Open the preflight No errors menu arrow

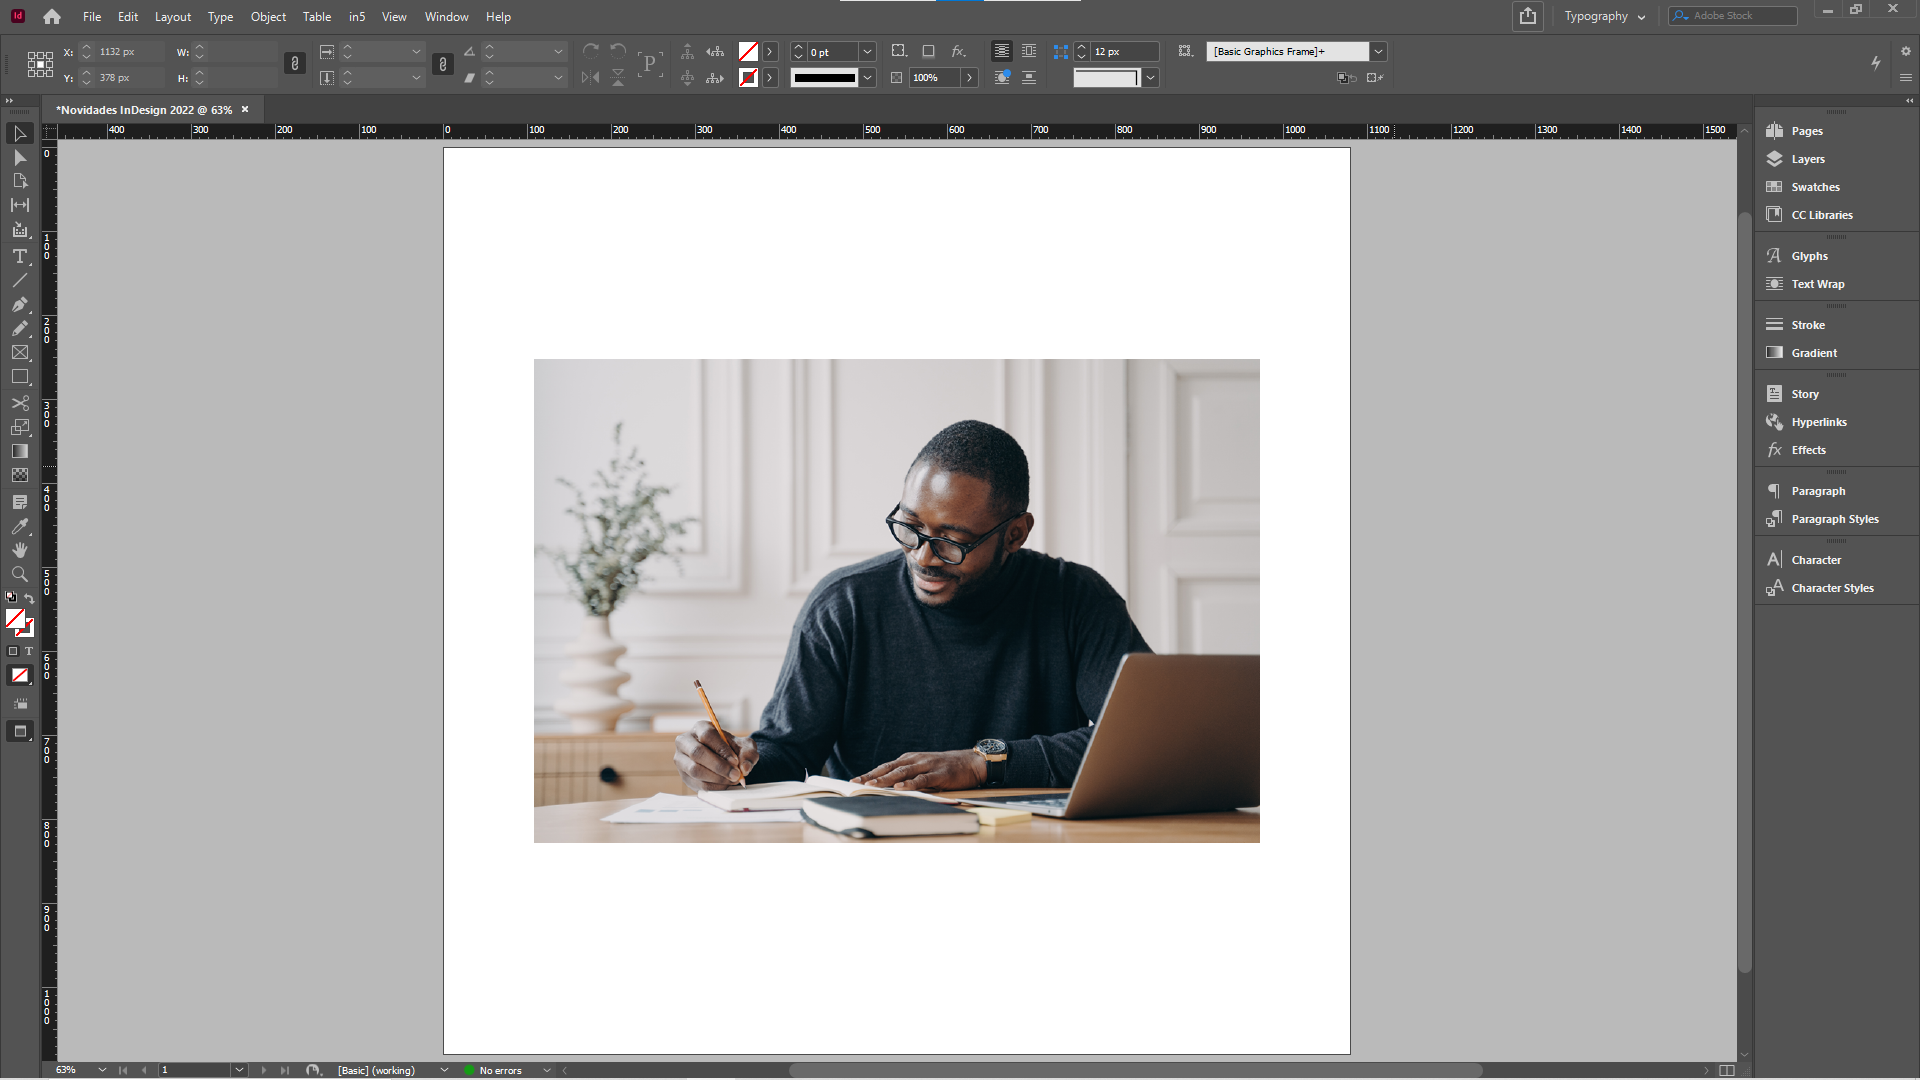[x=547, y=1070]
